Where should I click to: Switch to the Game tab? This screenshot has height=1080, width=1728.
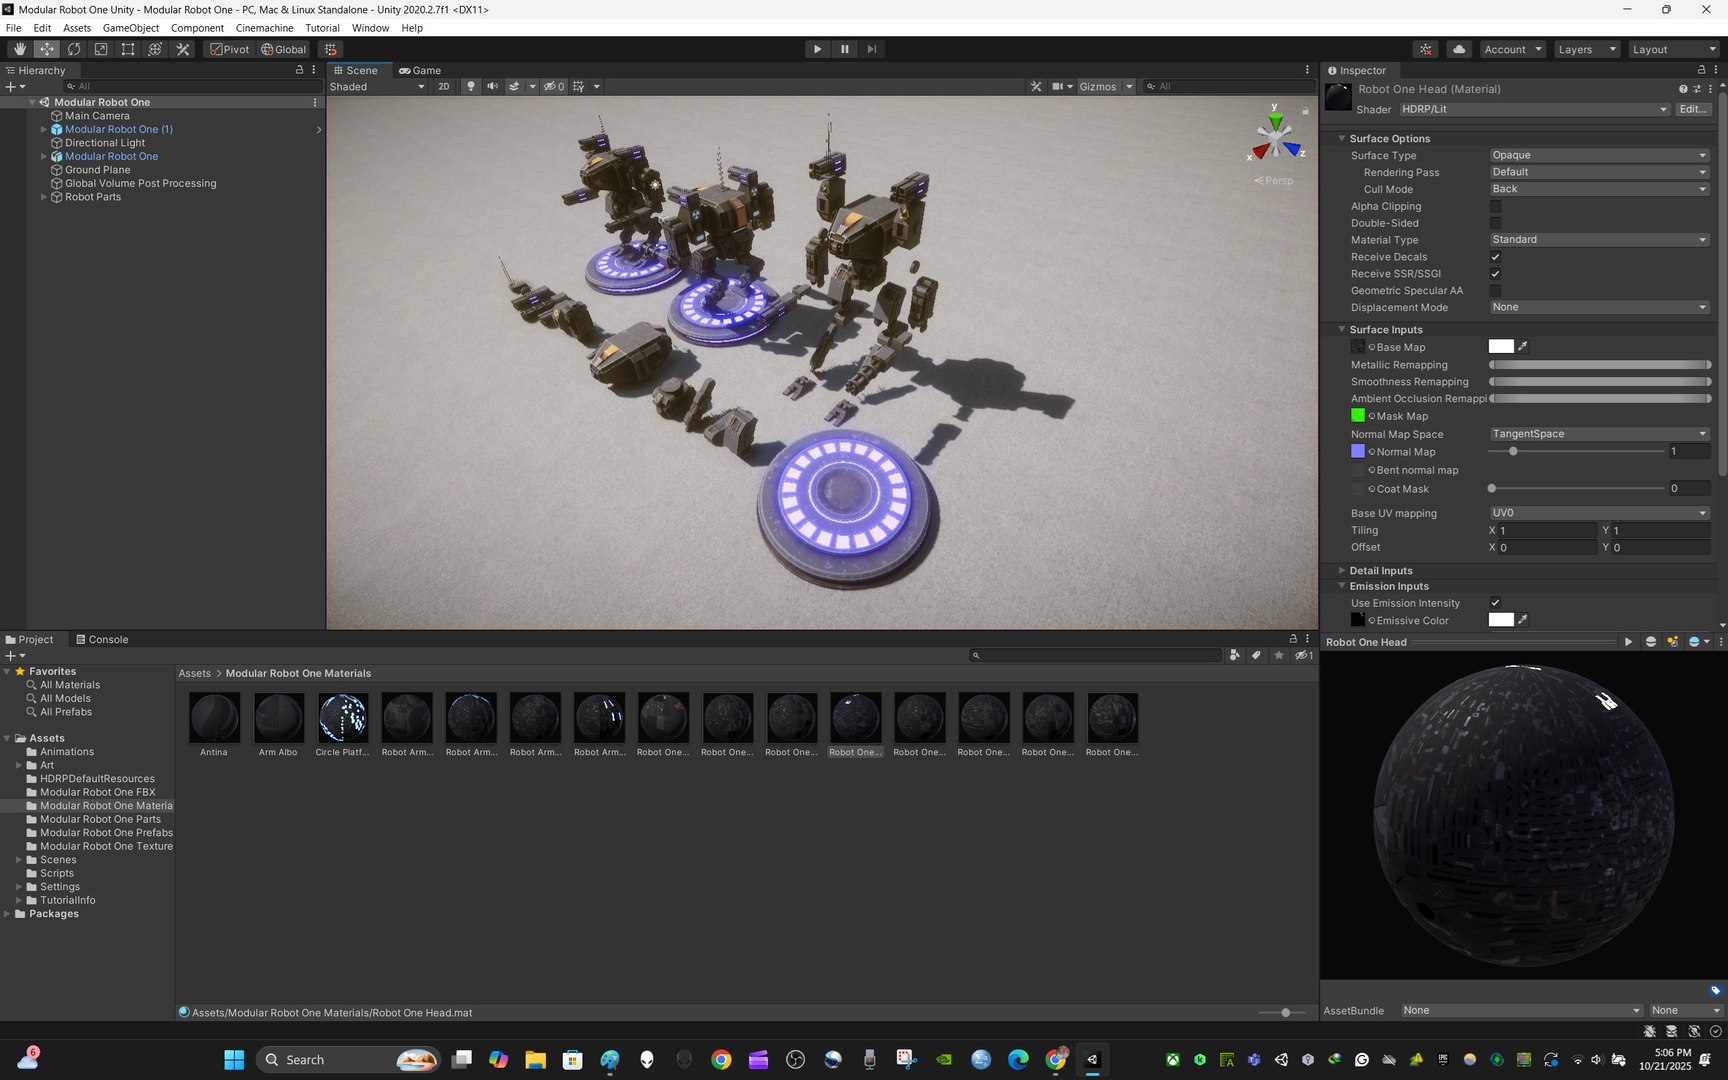(420, 70)
